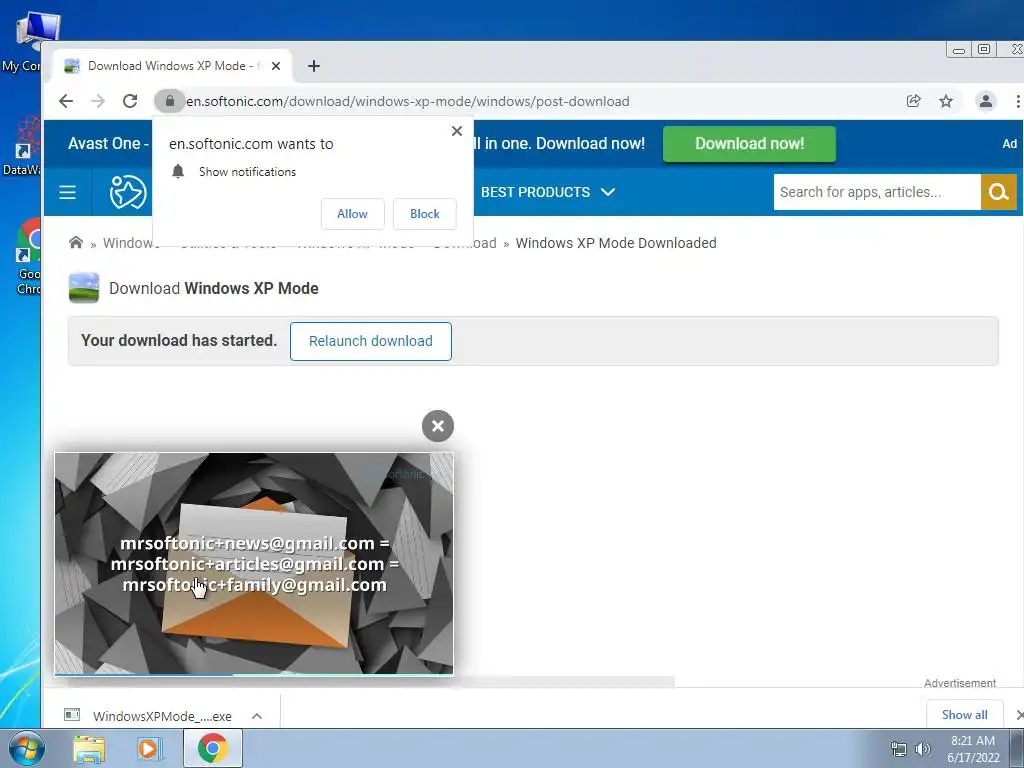Open a new browser tab
The image size is (1024, 768).
pos(314,66)
